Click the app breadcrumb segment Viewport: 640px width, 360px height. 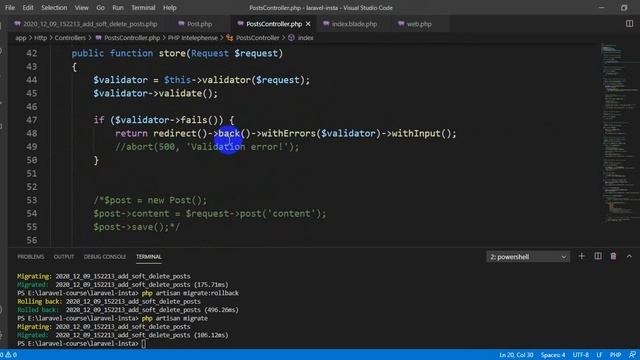(x=20, y=38)
